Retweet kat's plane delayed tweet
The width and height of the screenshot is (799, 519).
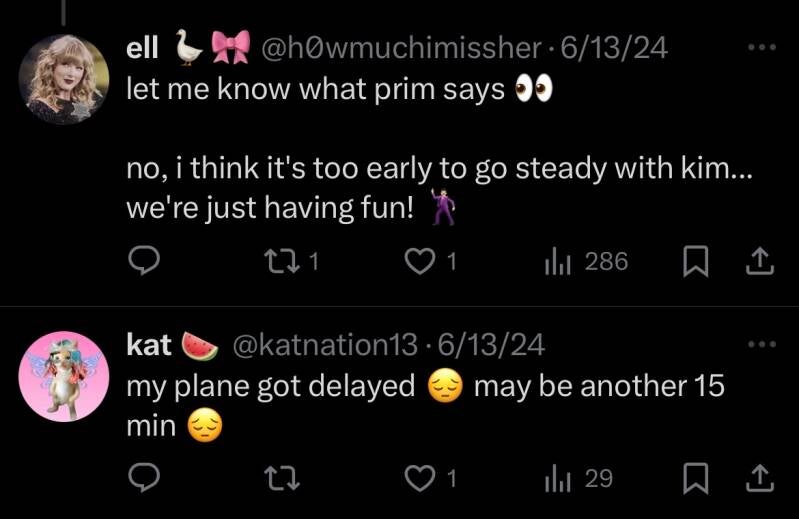(285, 479)
